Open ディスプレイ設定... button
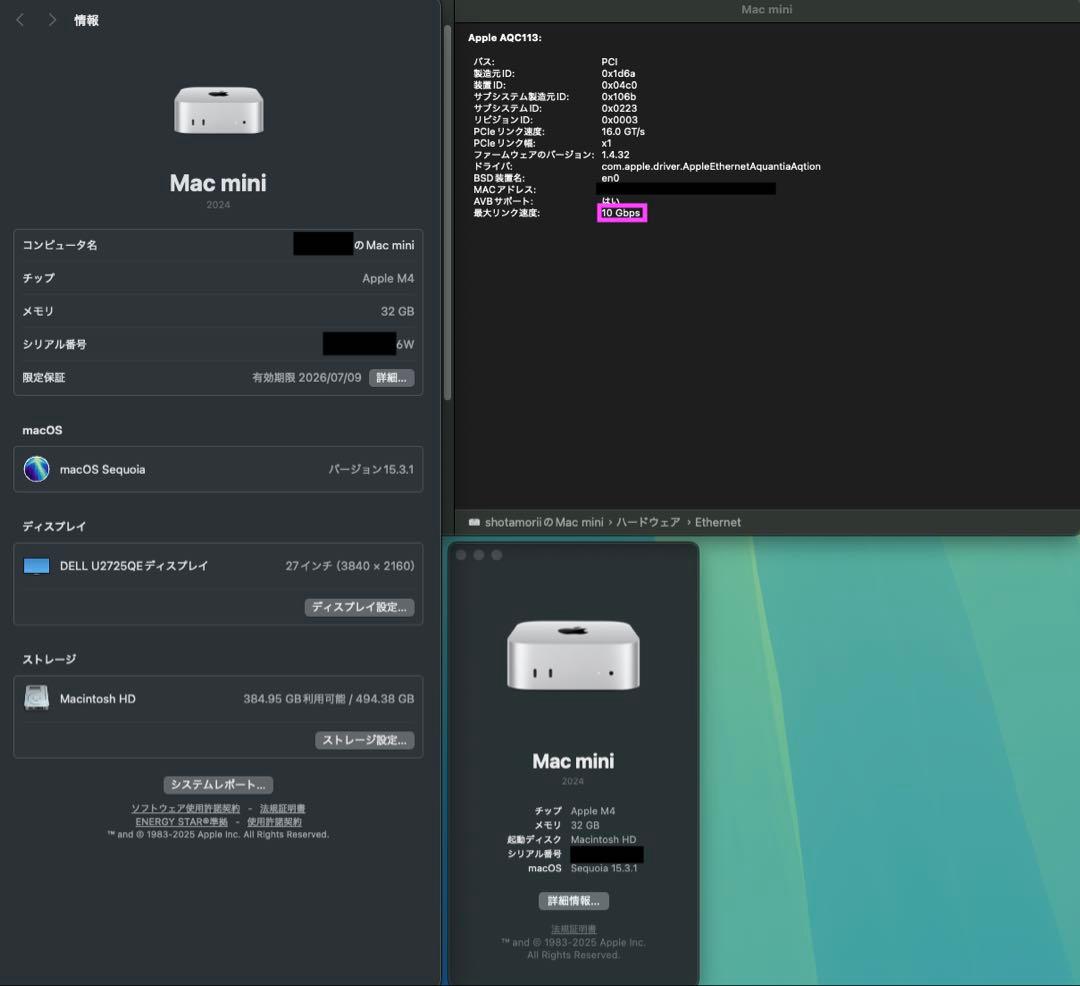The image size is (1080, 986). click(360, 607)
